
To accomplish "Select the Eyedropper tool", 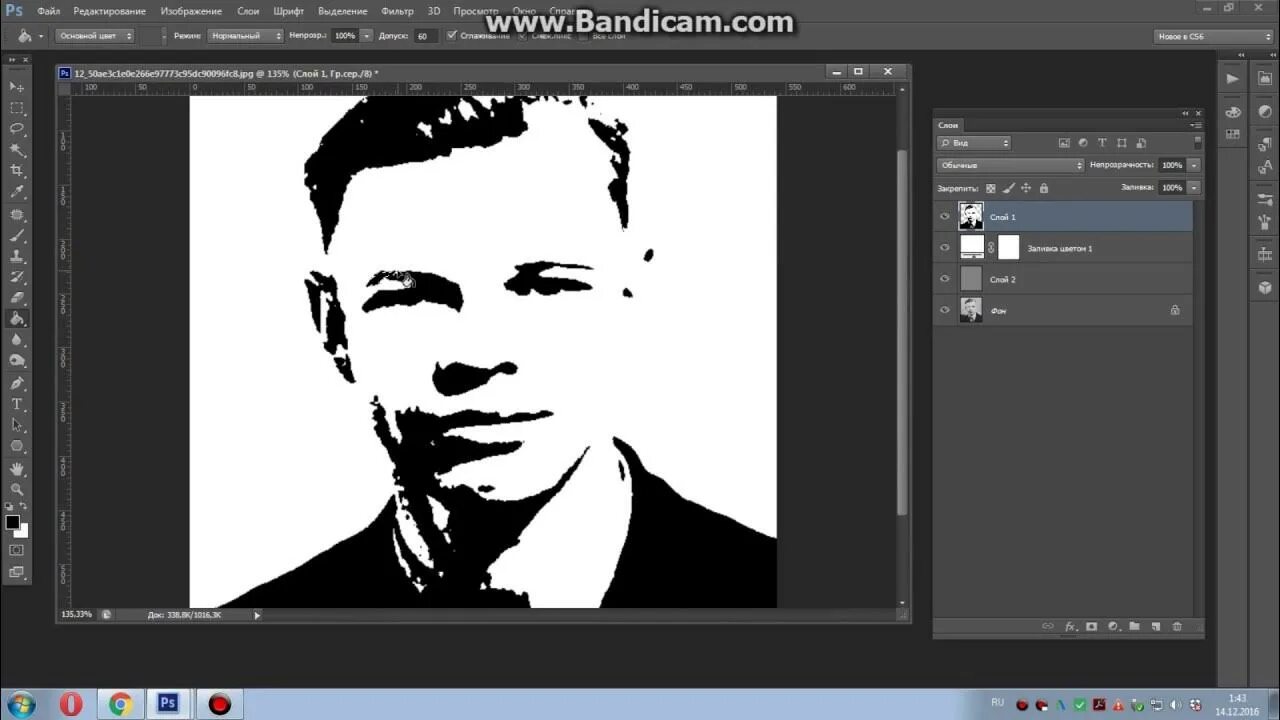I will click(x=17, y=192).
